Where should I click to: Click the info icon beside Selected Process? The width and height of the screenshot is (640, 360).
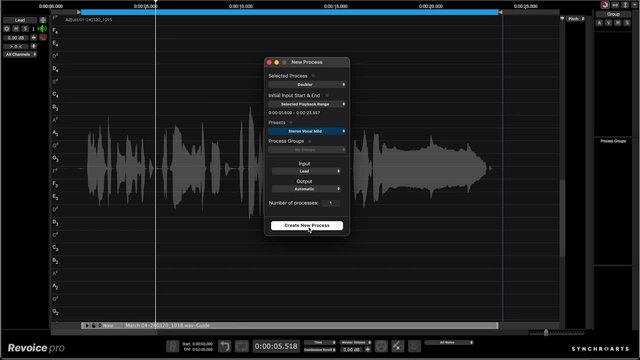click(x=313, y=76)
